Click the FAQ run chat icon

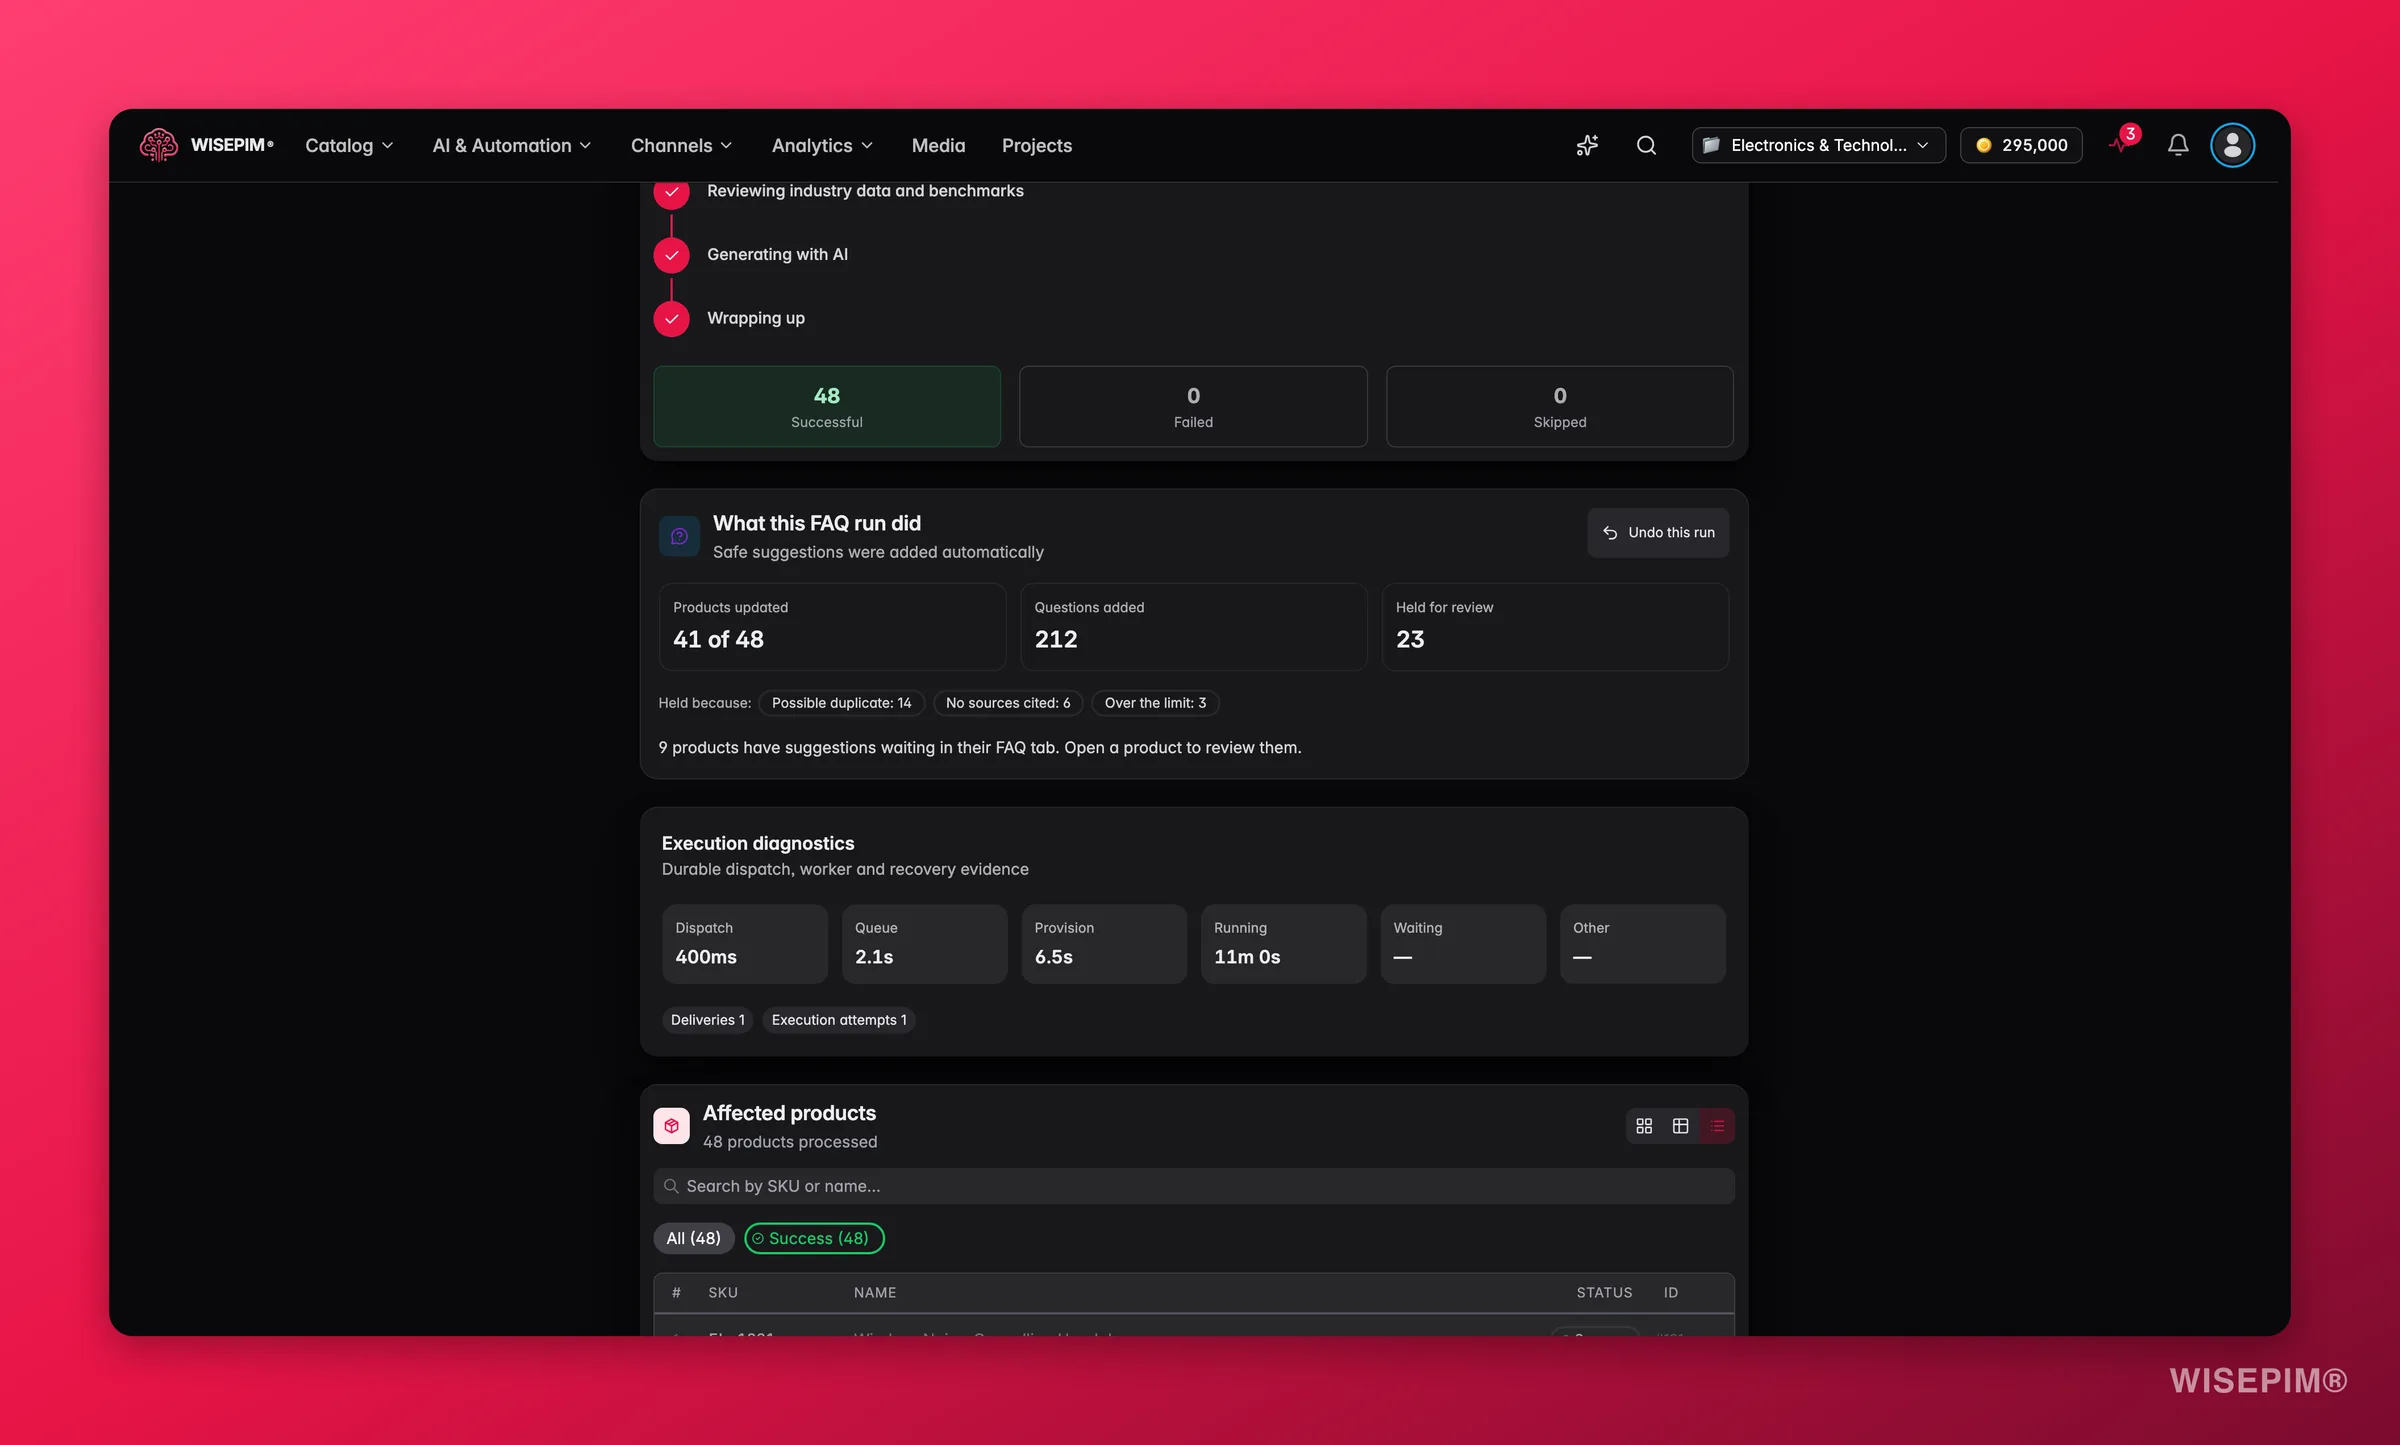679,536
